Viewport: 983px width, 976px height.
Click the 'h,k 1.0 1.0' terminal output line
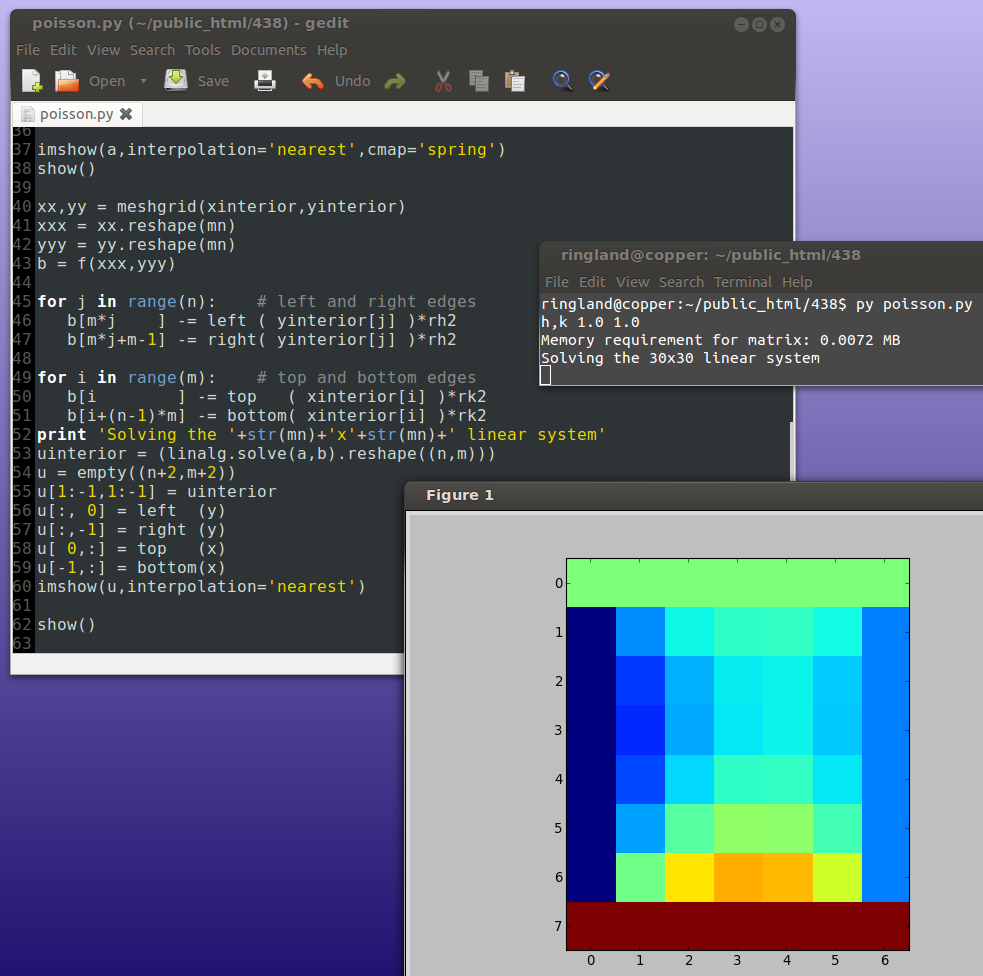click(590, 322)
